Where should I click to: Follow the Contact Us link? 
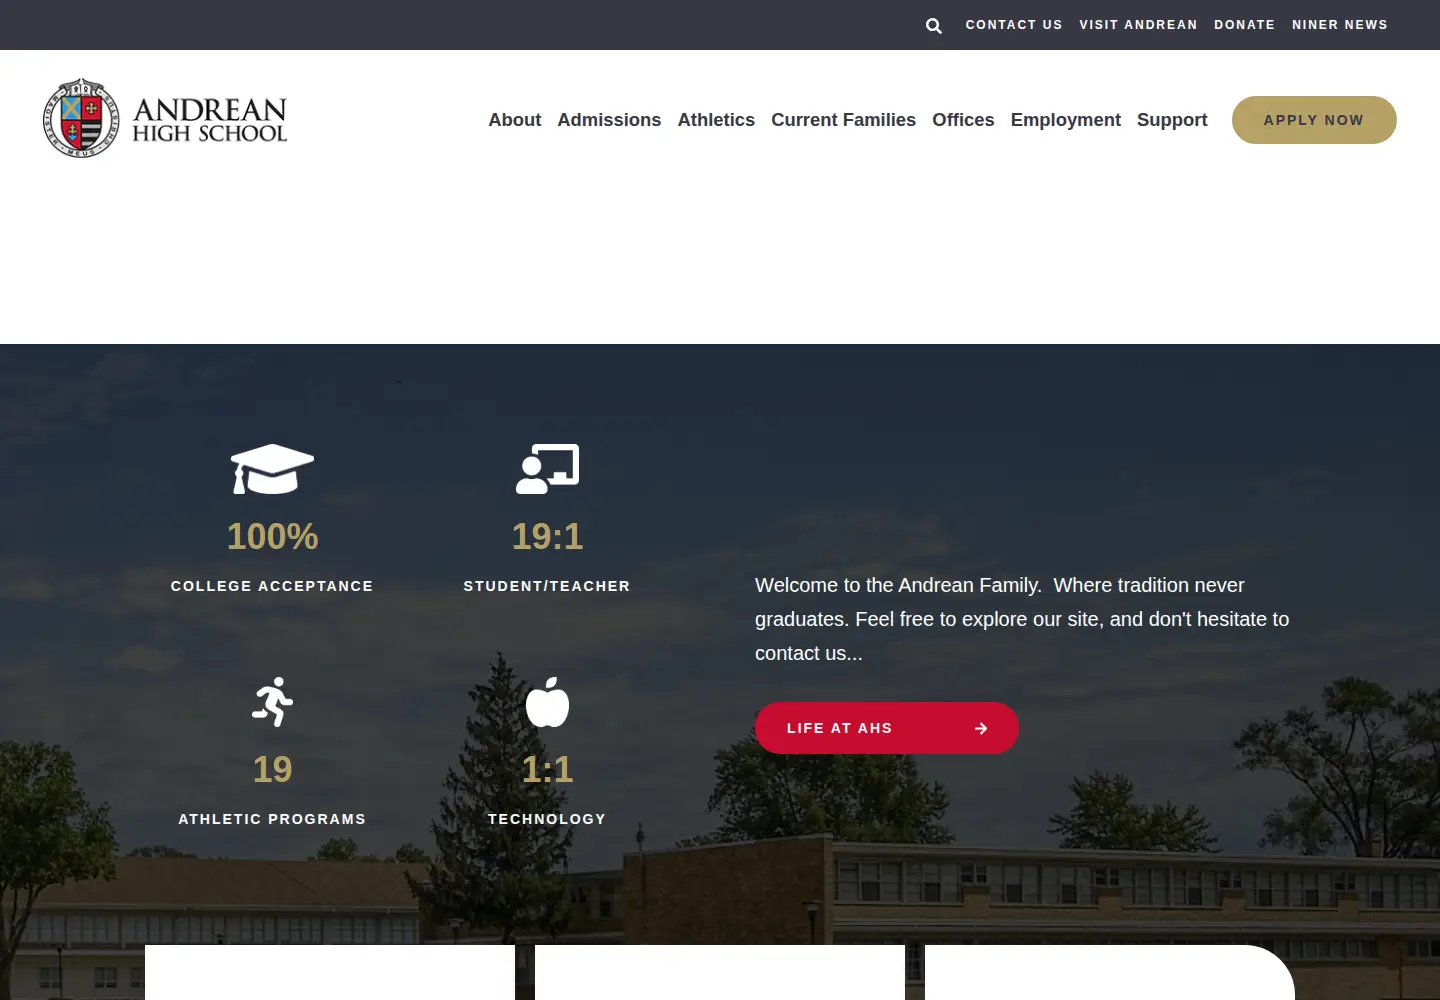[1014, 25]
